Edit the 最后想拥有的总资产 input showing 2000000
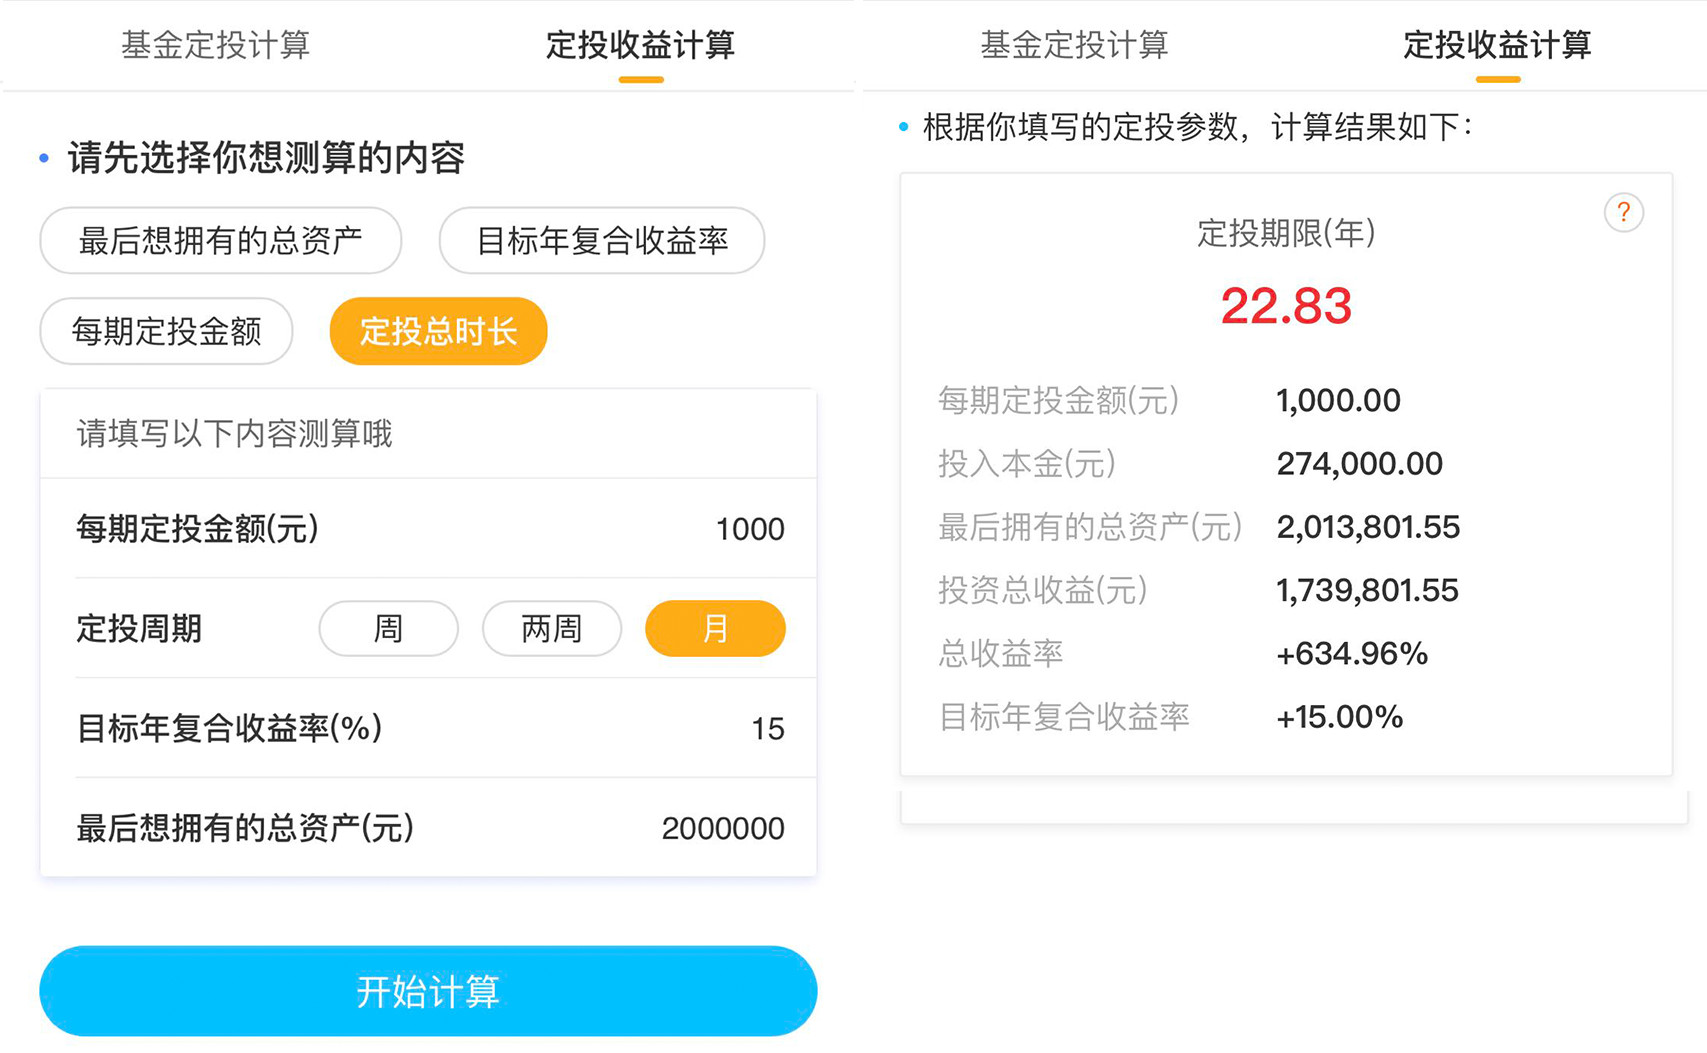This screenshot has width=1707, height=1053. (x=722, y=829)
